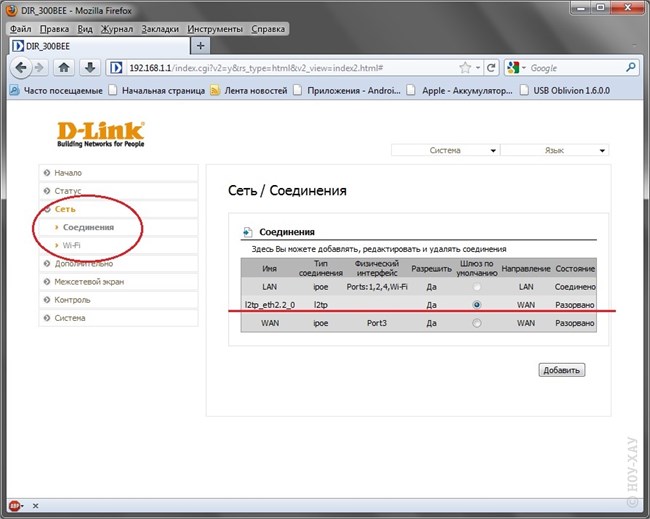Bookmark page with the star icon
The width and height of the screenshot is (650, 519).
pos(465,68)
